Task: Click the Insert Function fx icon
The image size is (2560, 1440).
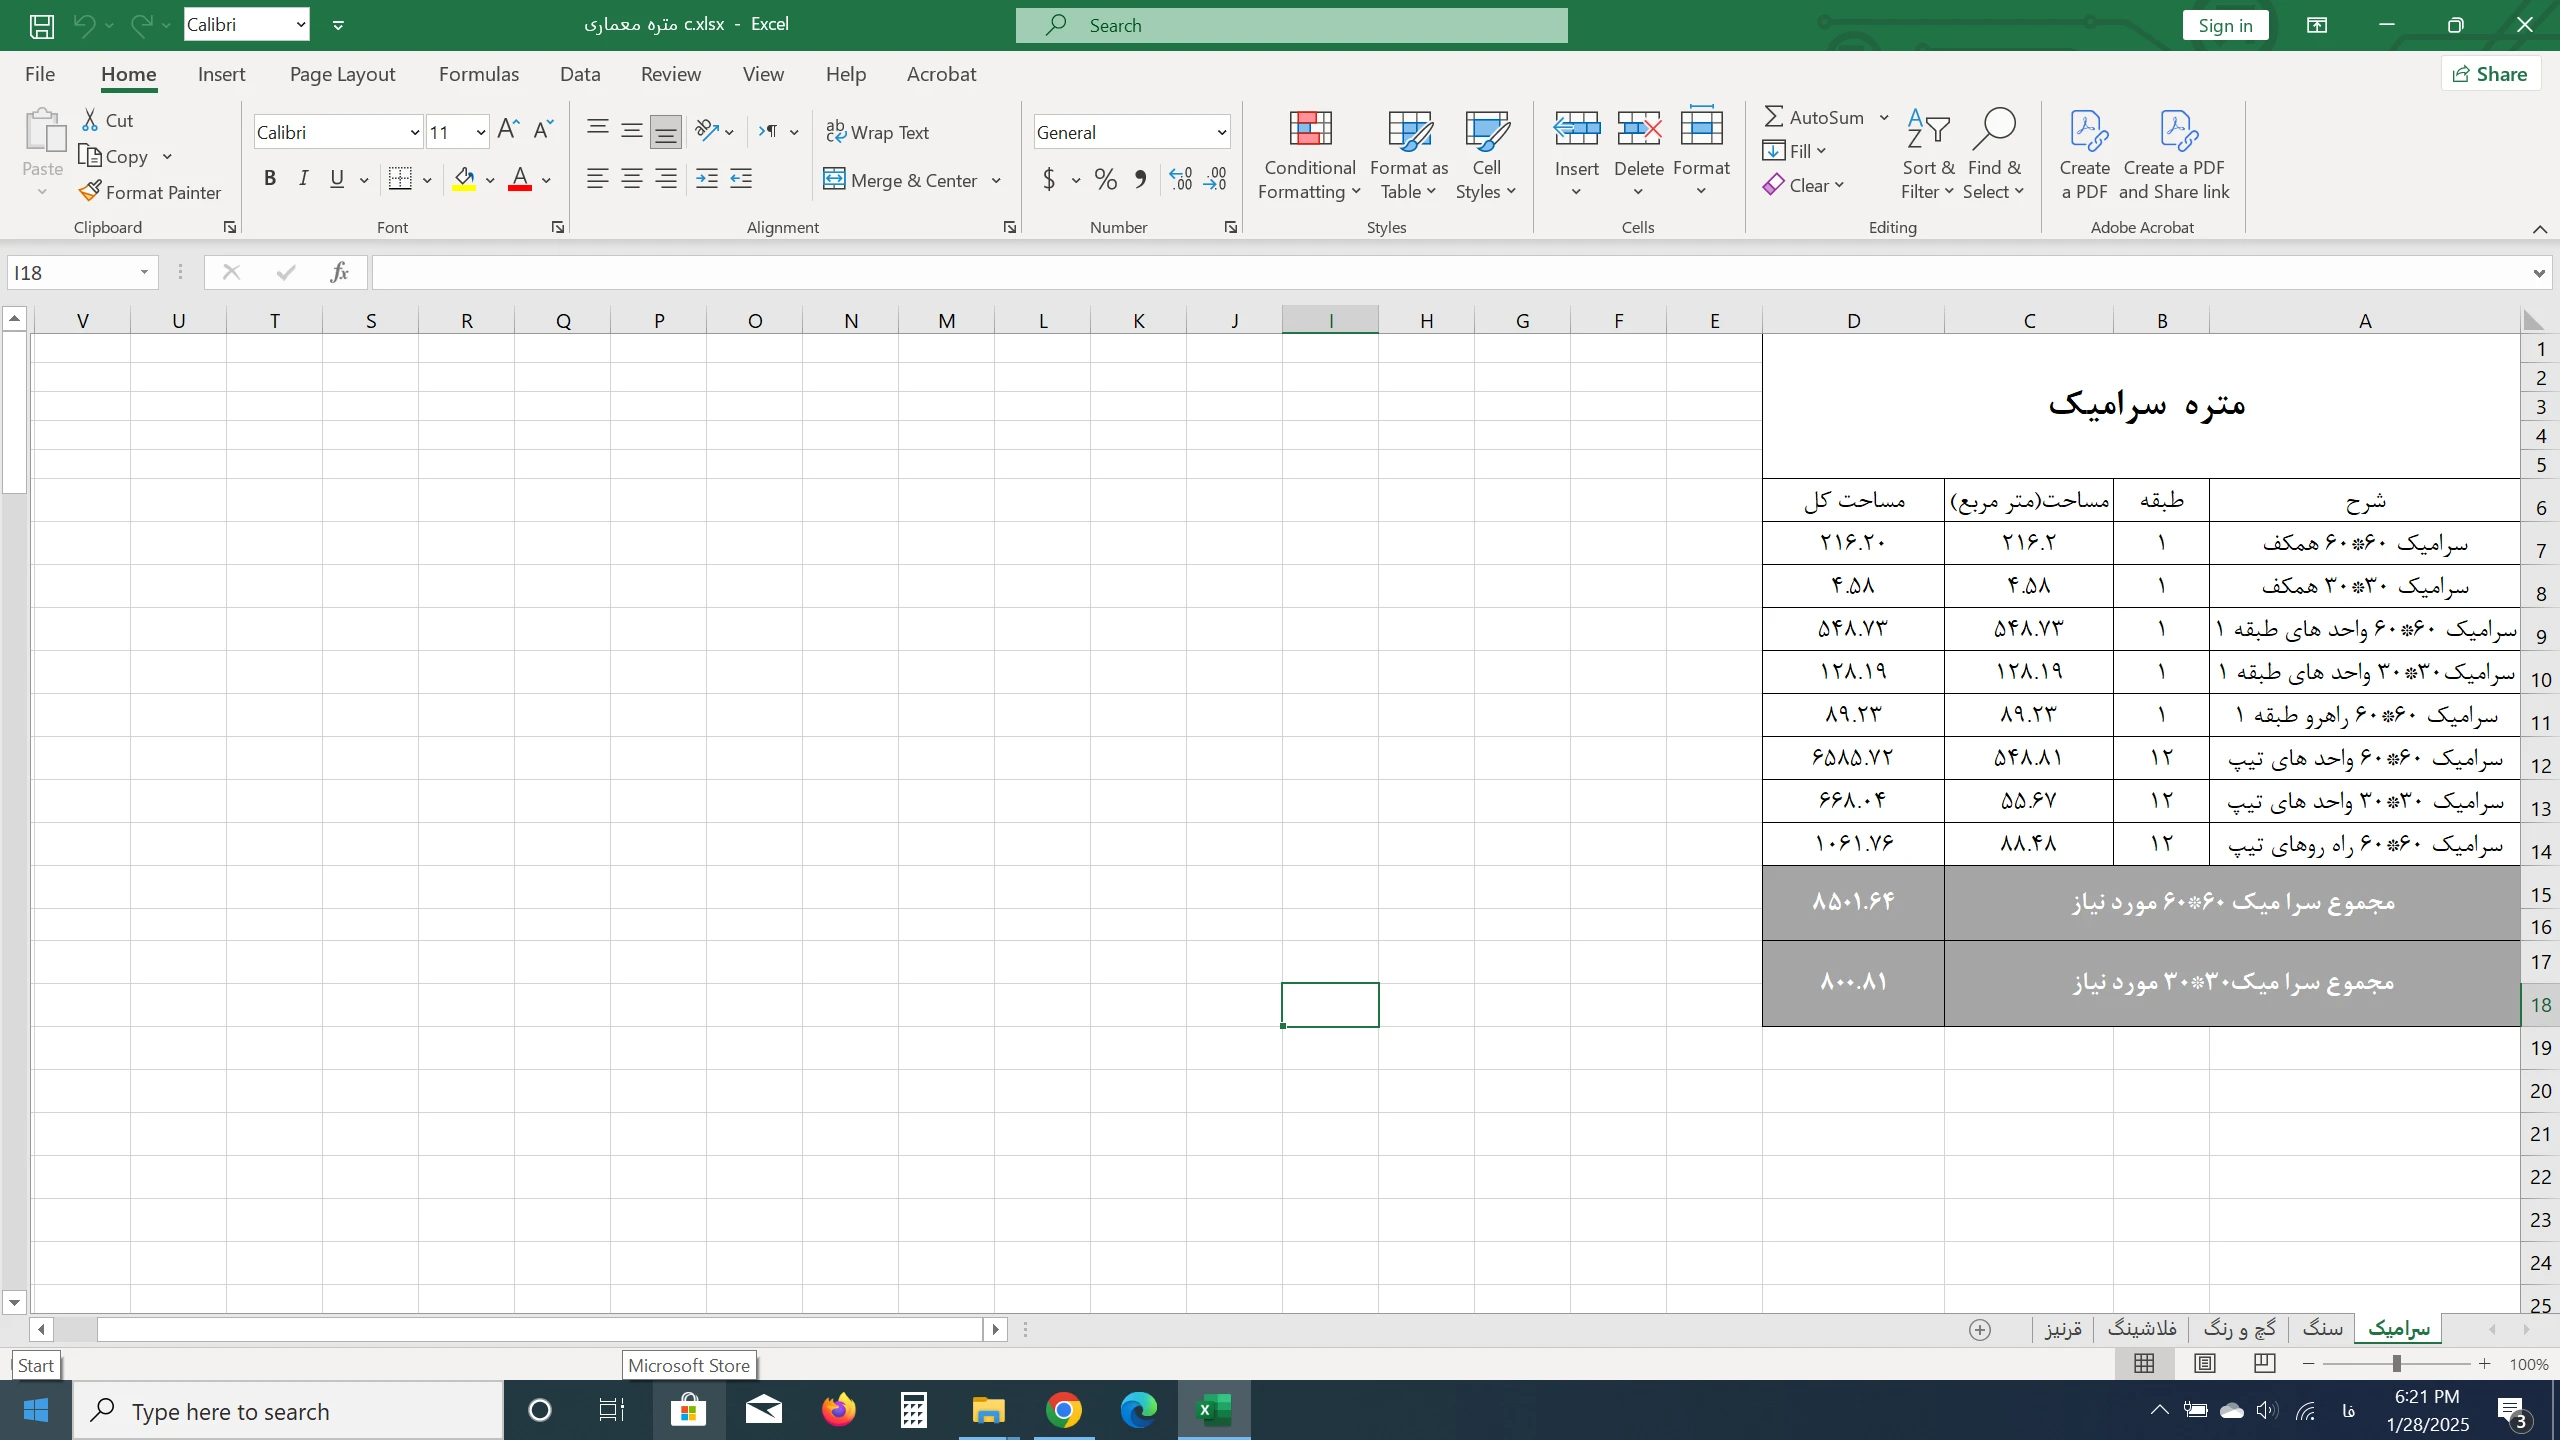Action: pyautogui.click(x=339, y=272)
